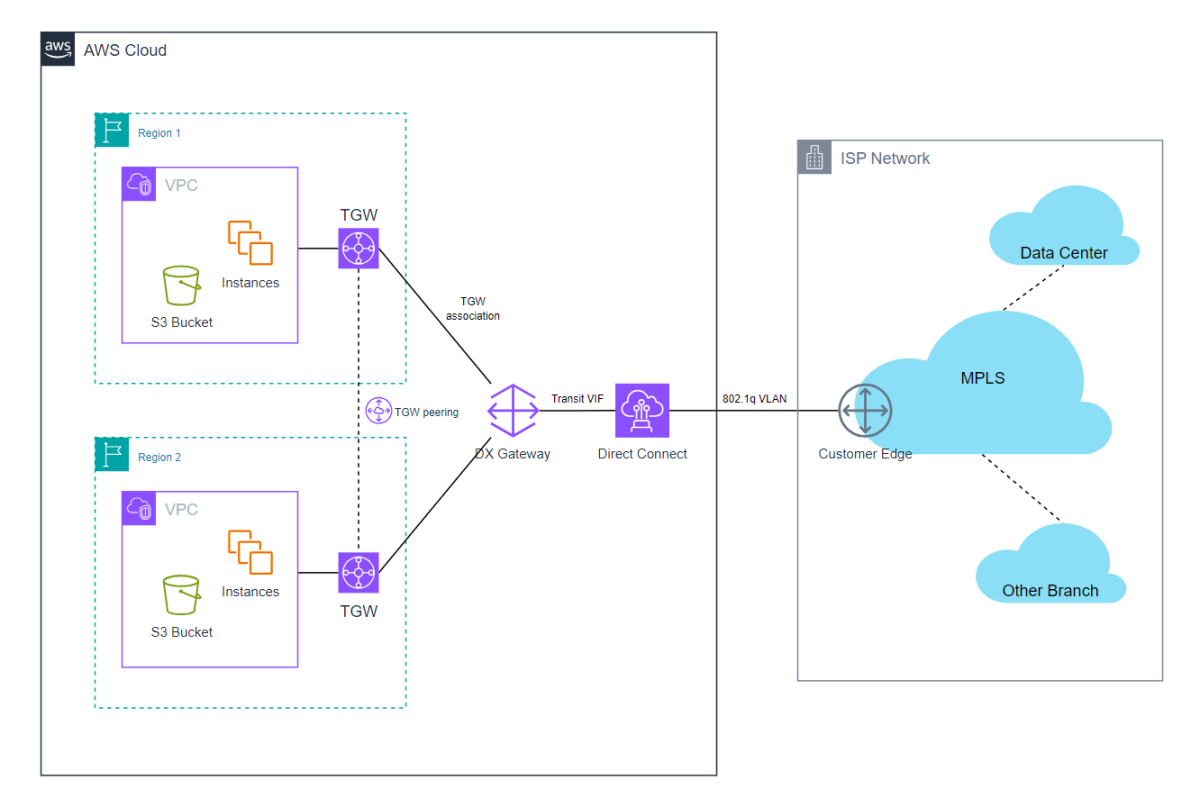This screenshot has height=807, width=1200.
Task: Click the 802.1q VLAN link label
Action: pyautogui.click(x=755, y=398)
